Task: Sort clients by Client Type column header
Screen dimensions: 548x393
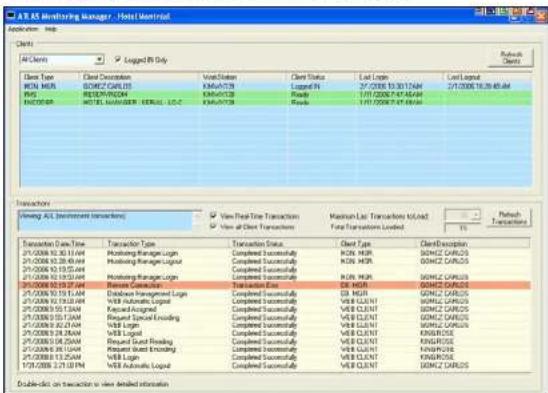Action: pos(50,77)
